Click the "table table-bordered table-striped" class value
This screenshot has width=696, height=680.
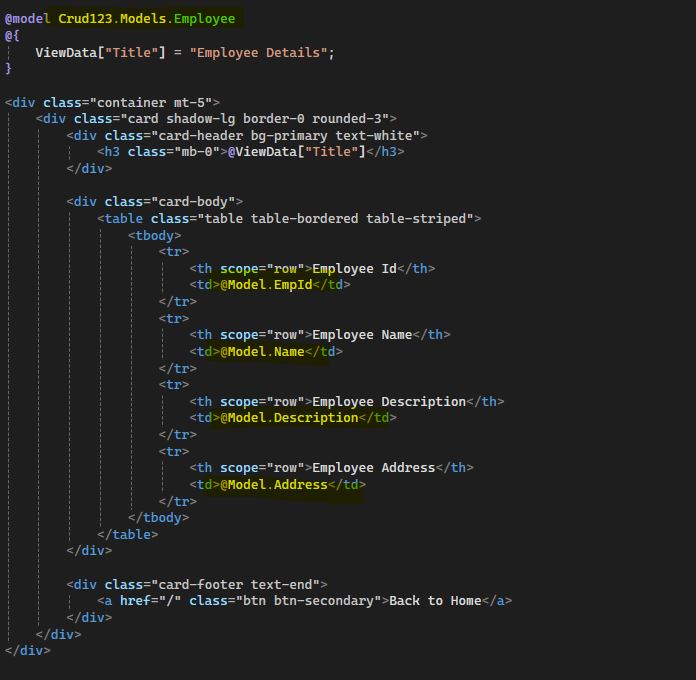[338, 218]
